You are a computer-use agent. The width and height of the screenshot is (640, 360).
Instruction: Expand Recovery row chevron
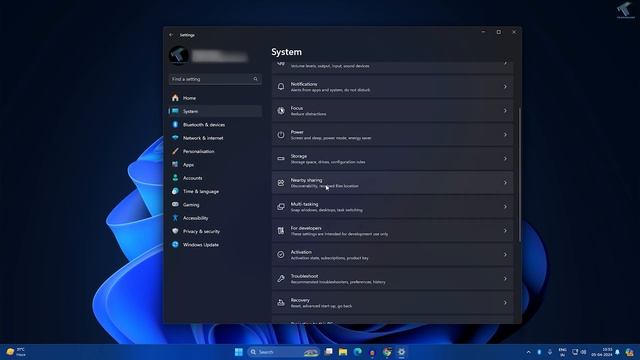505,303
